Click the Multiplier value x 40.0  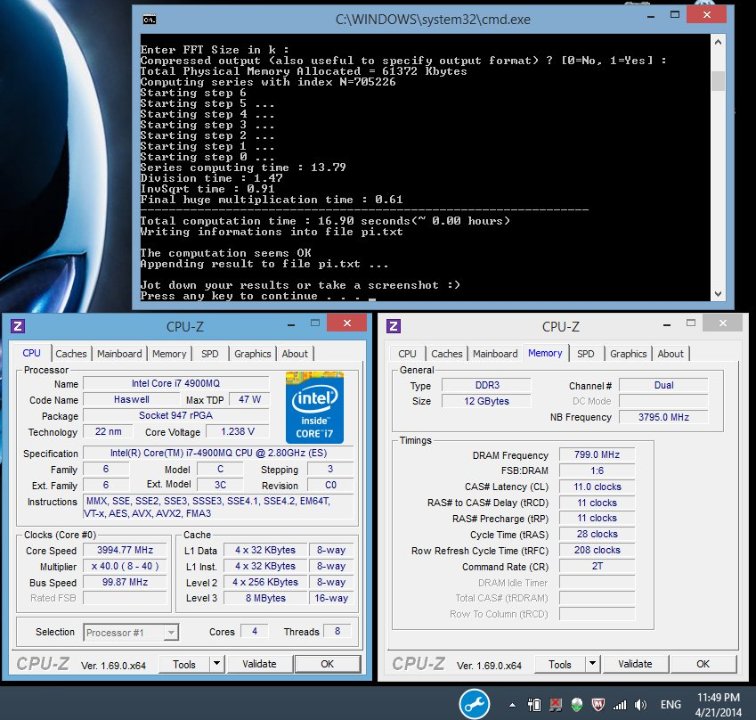coord(125,566)
